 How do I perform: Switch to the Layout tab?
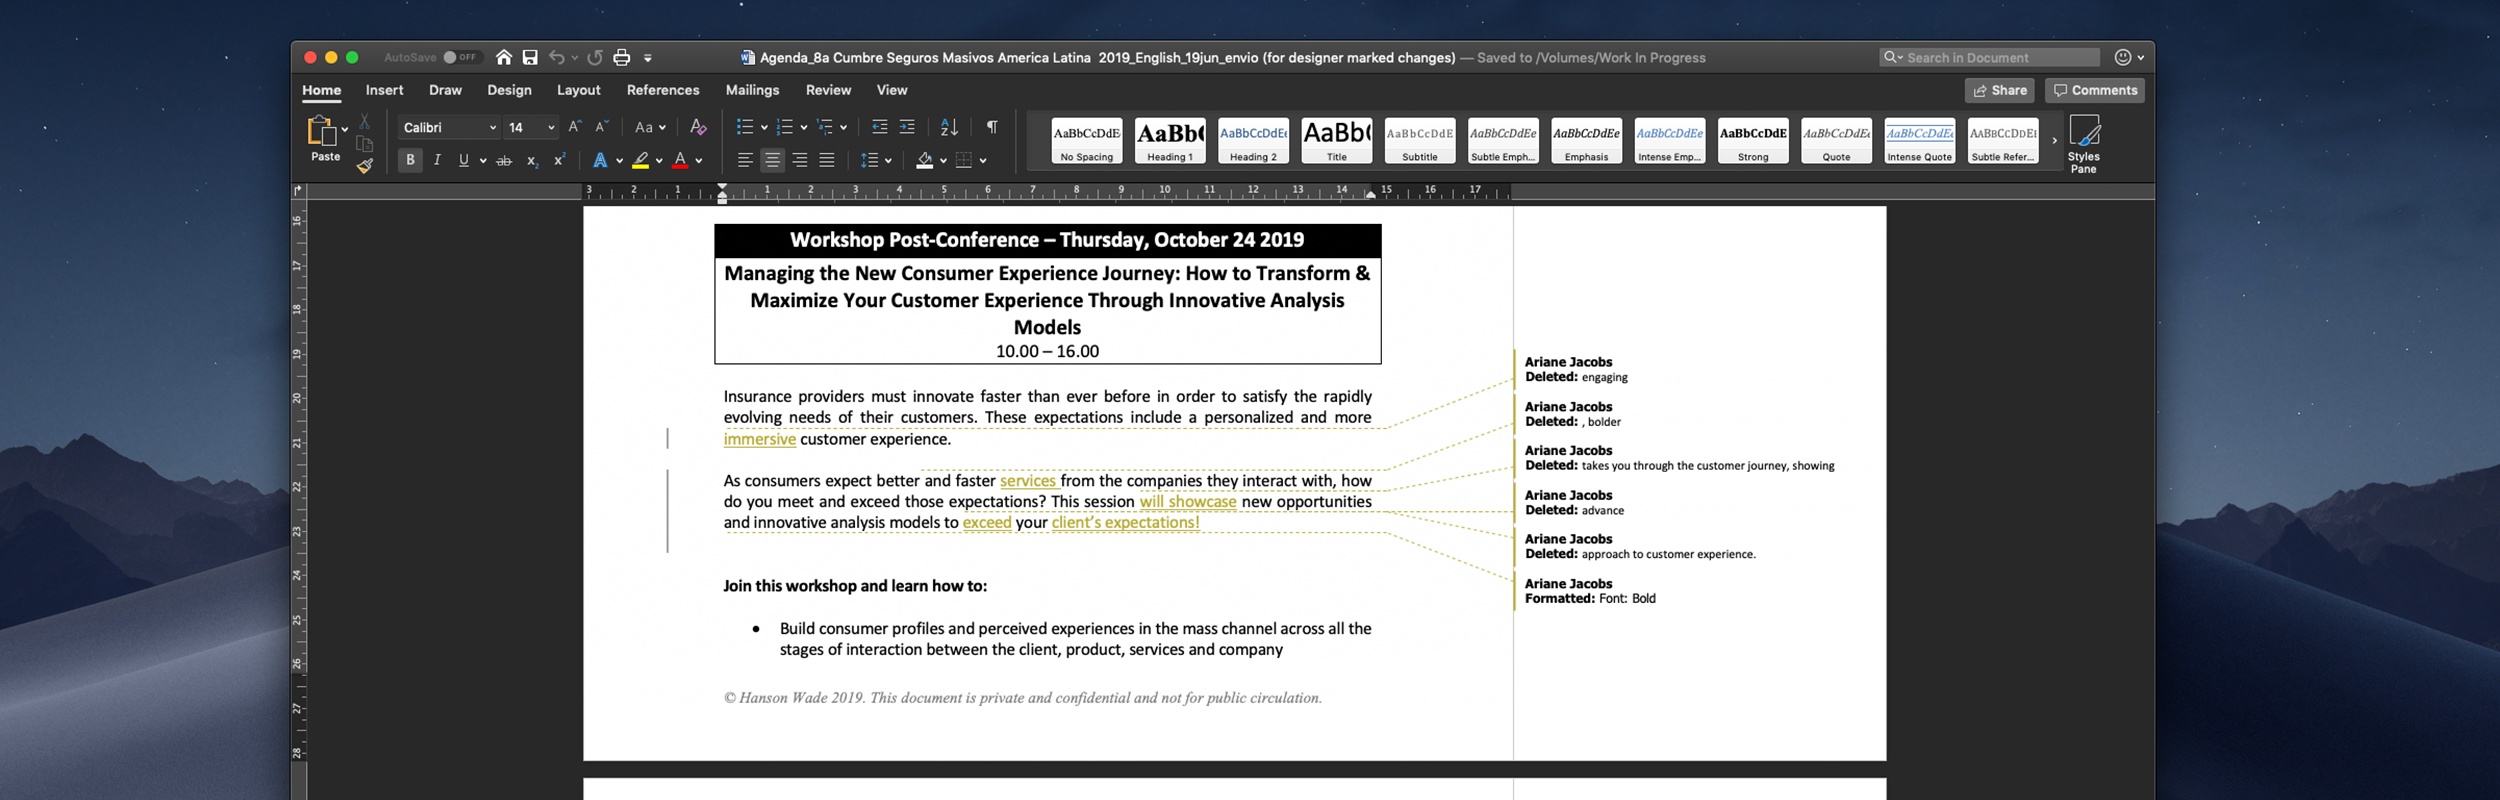pos(579,90)
